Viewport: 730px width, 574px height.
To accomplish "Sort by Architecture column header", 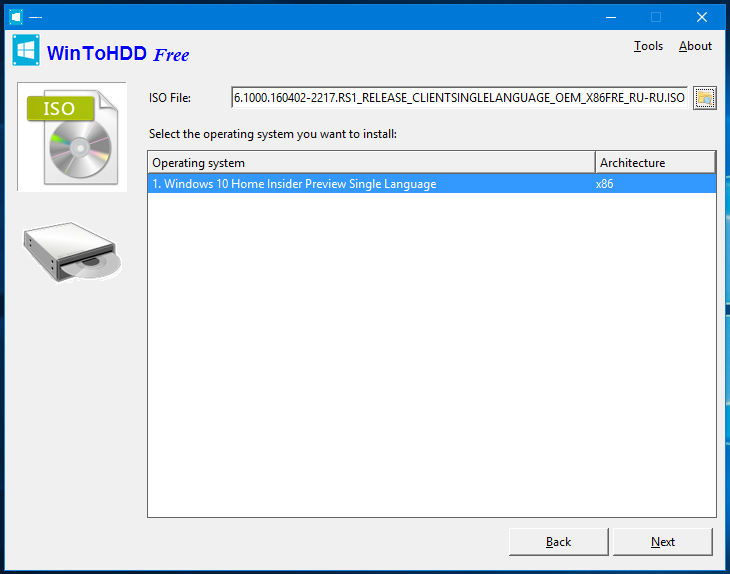I will click(x=655, y=163).
